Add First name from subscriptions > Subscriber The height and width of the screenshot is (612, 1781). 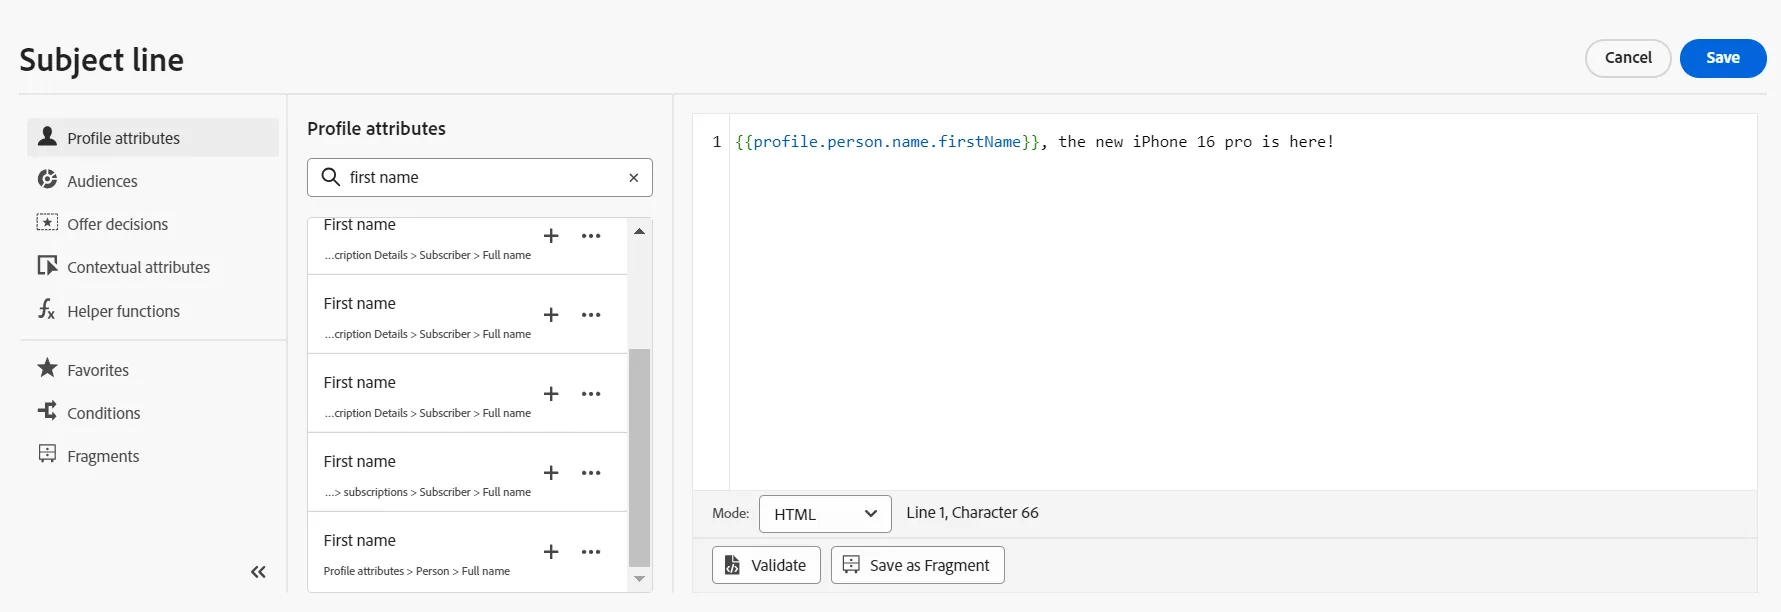pos(551,473)
